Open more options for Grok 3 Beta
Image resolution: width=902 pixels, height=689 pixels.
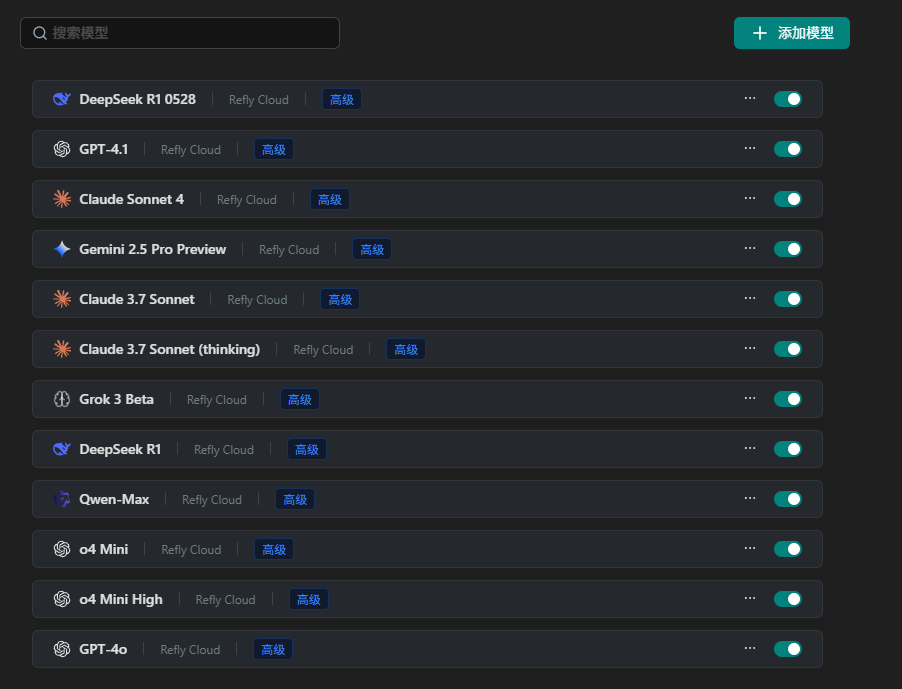tap(750, 399)
